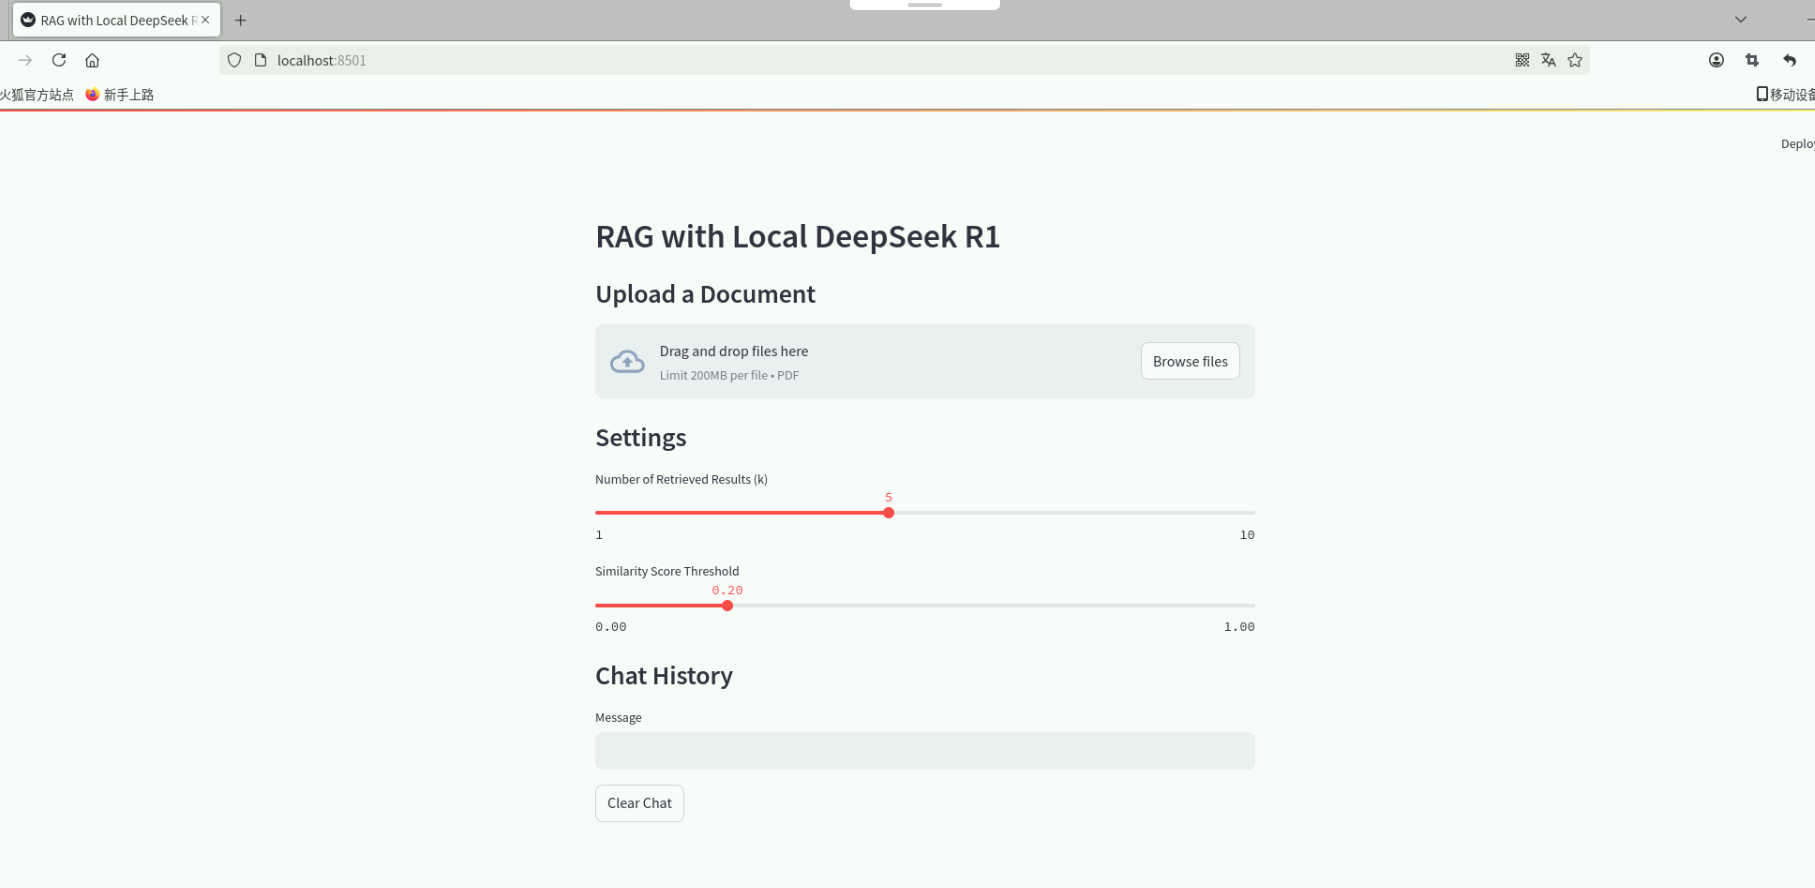Focus the Message input field
Viewport: 1815px width, 888px height.
tap(924, 751)
